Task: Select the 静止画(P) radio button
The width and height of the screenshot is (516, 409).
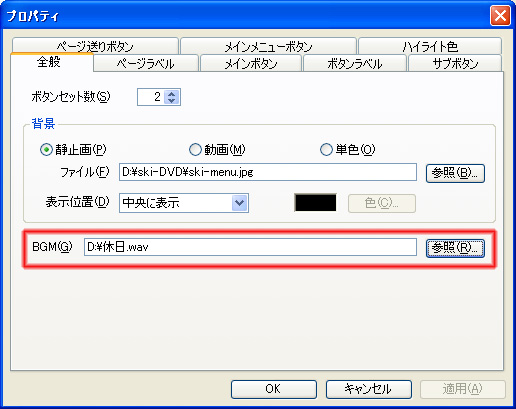Action: pos(46,150)
